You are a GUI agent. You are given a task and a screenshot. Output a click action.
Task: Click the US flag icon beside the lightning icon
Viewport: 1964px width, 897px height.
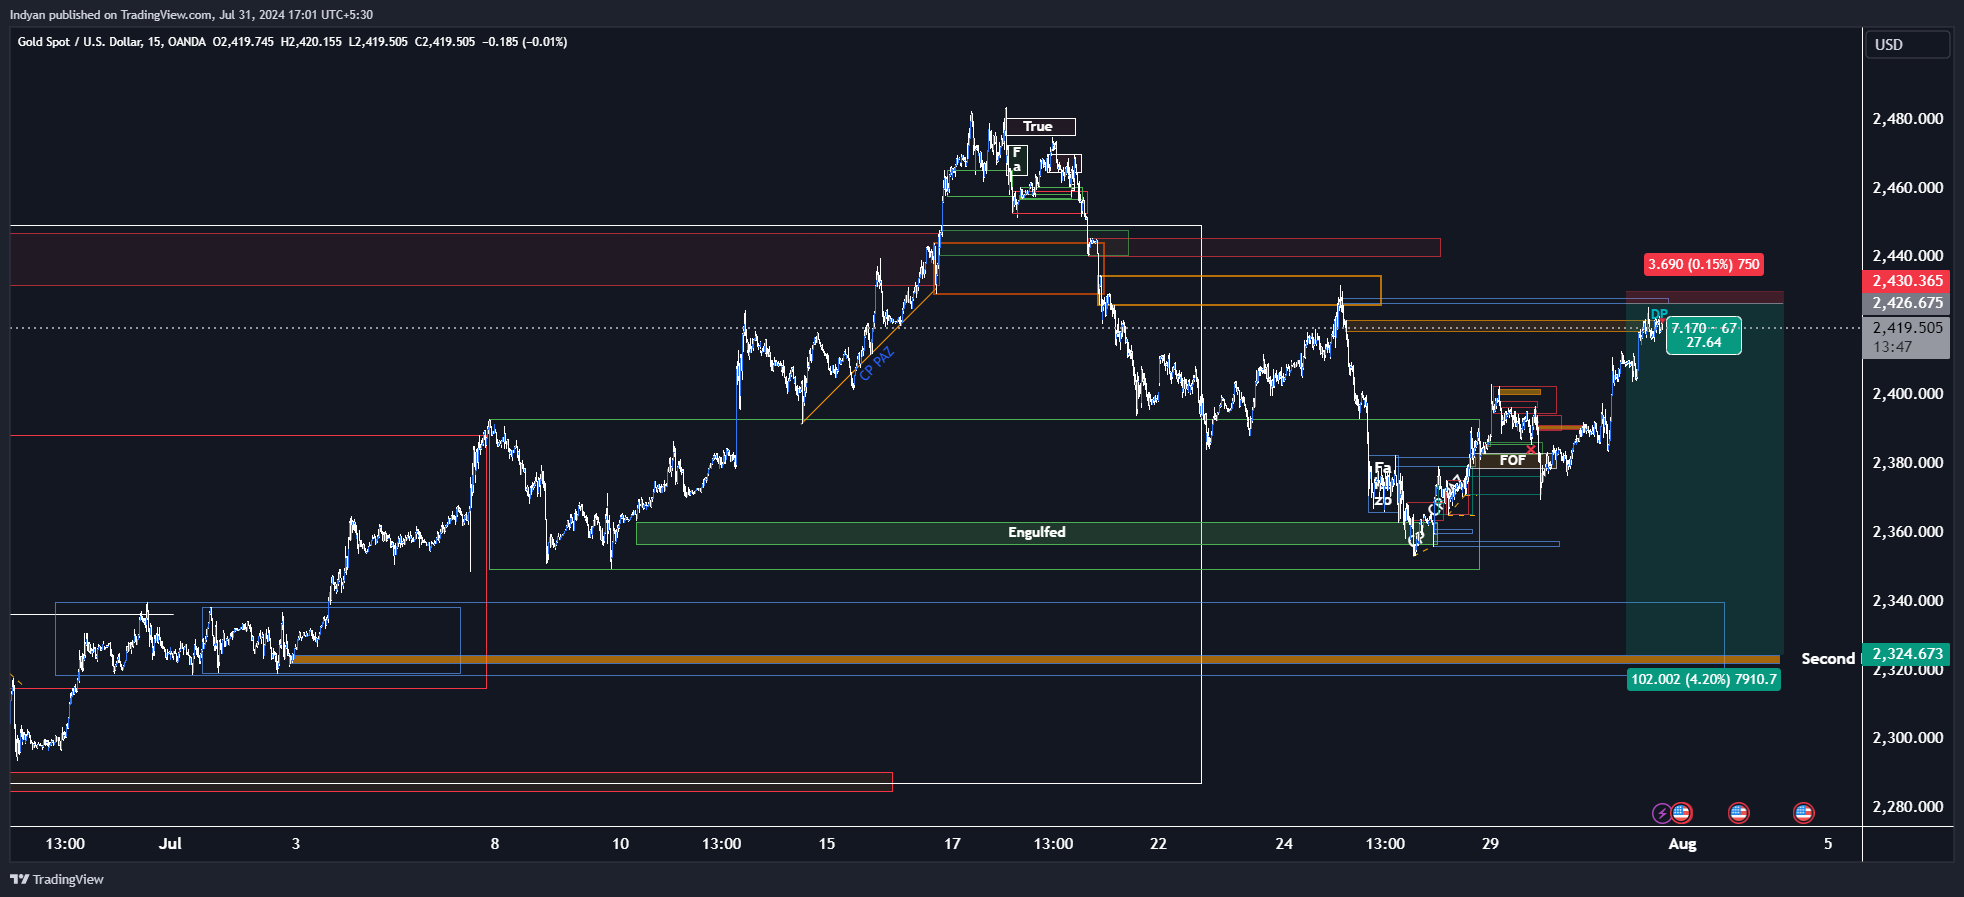[x=1681, y=813]
